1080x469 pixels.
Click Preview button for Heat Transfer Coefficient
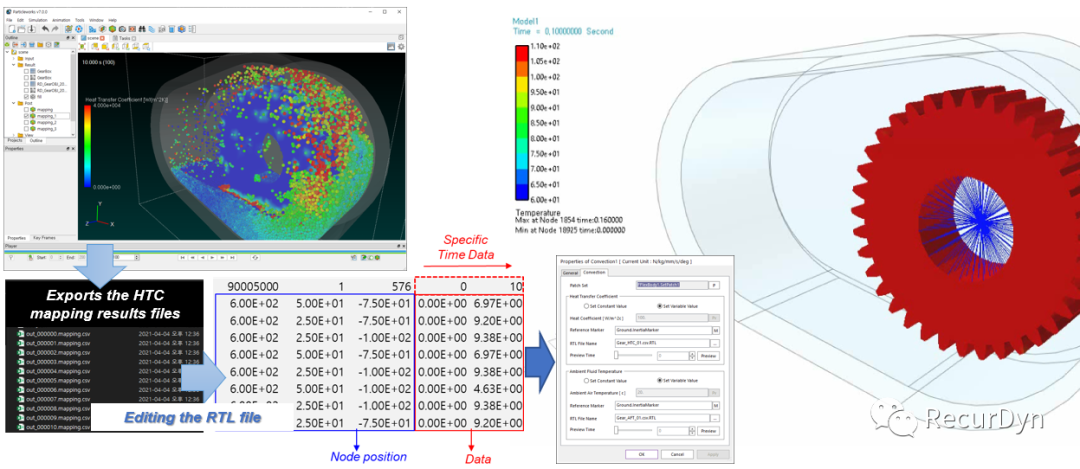708,355
